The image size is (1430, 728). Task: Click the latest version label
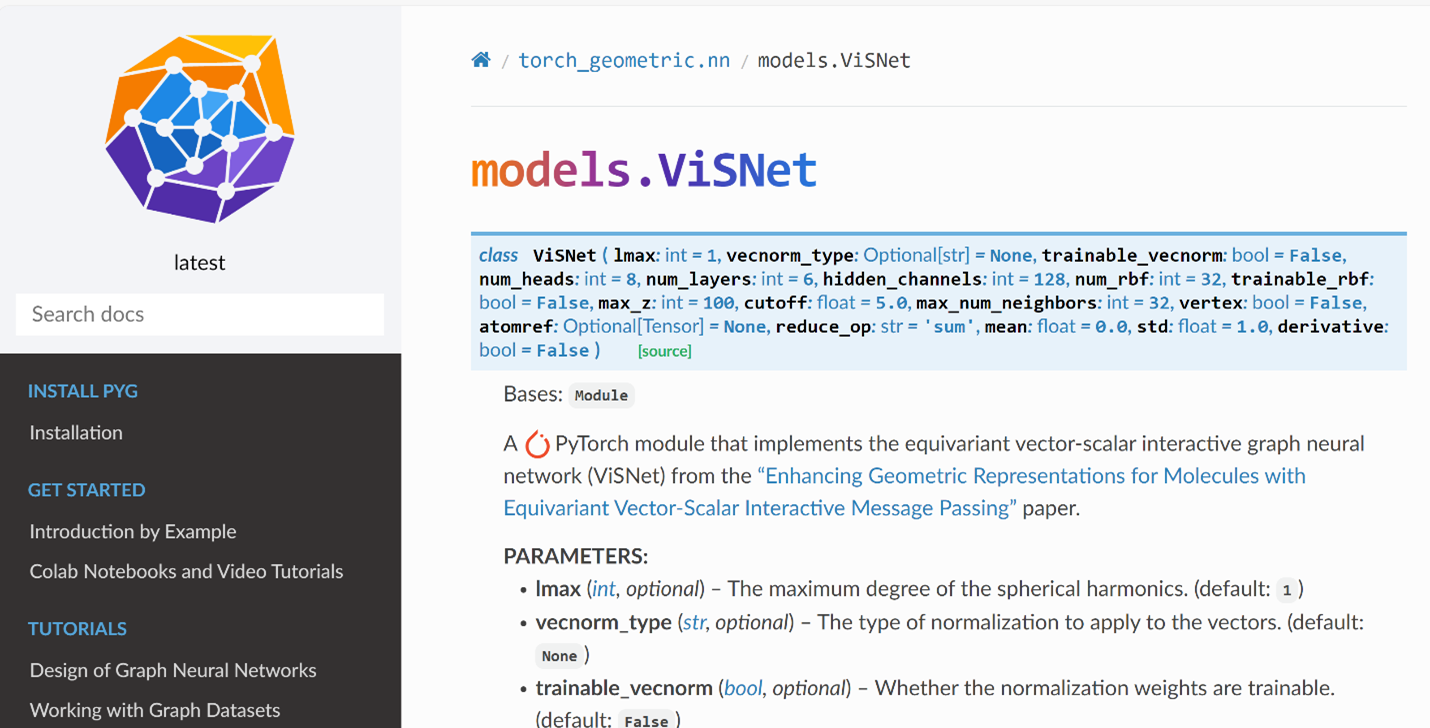199,262
